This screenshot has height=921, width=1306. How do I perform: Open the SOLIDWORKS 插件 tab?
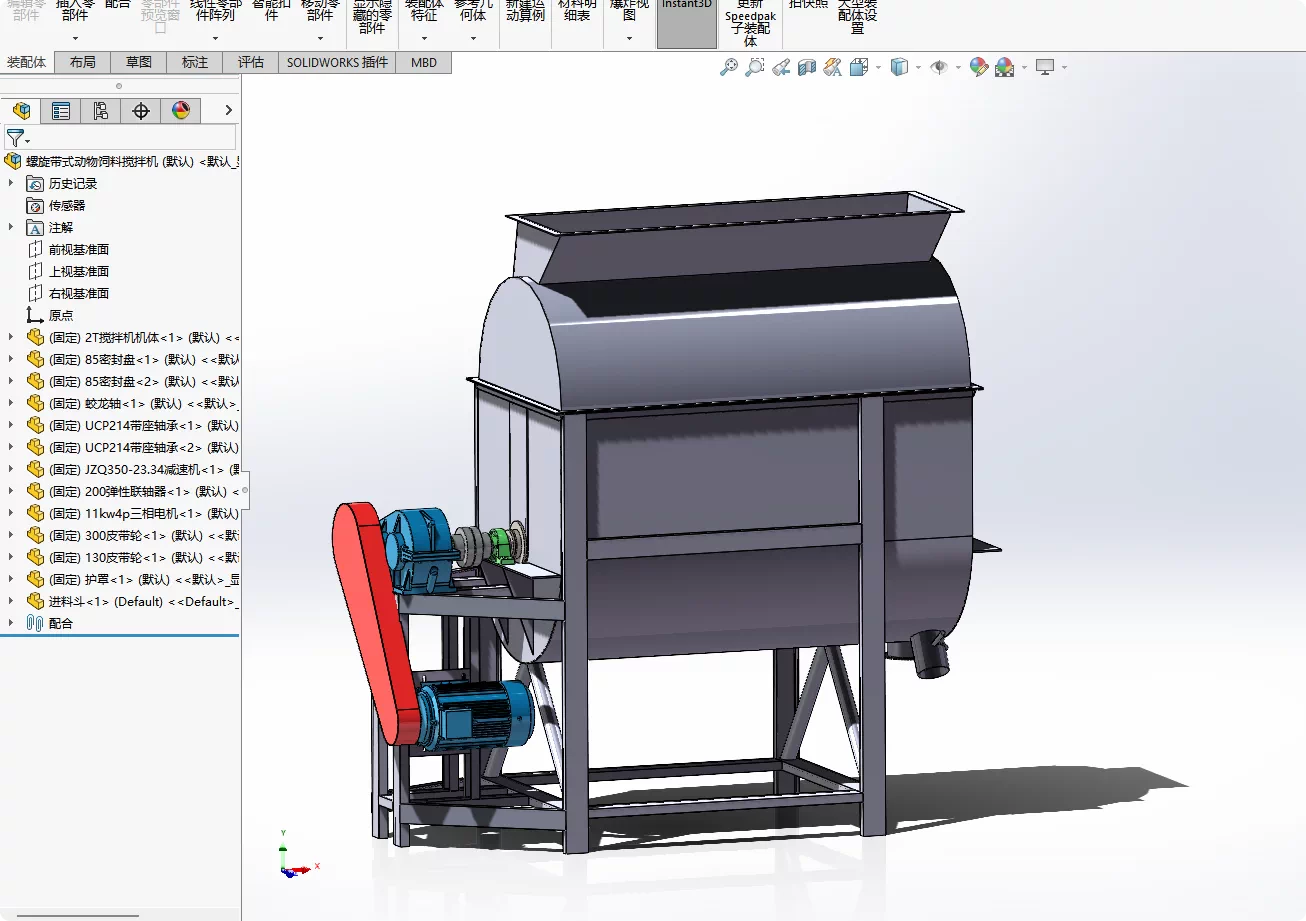(337, 62)
